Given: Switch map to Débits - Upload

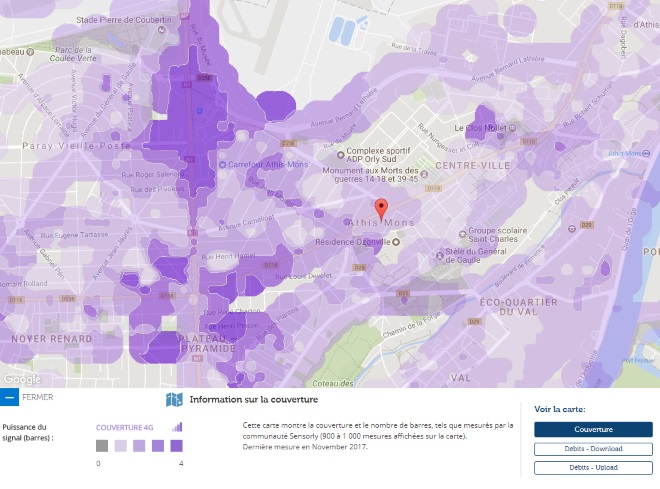Looking at the screenshot, I should pyautogui.click(x=593, y=467).
